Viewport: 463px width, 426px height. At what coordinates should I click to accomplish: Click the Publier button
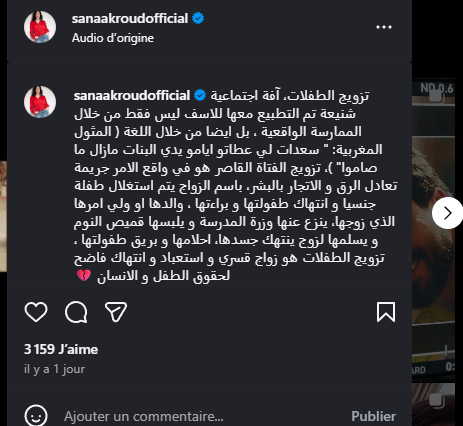pyautogui.click(x=373, y=416)
